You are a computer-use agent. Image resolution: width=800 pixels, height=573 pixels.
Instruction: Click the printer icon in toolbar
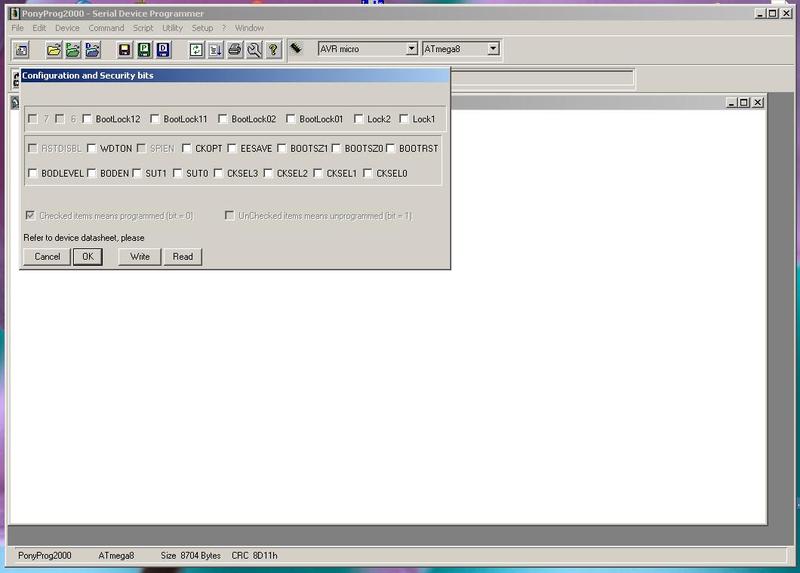(x=235, y=49)
